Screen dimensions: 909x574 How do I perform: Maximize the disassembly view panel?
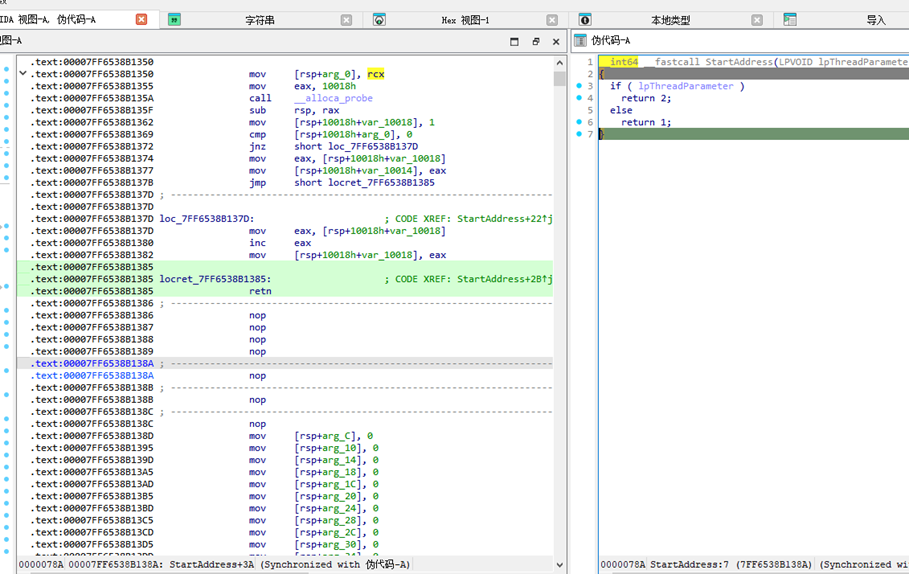[514, 41]
